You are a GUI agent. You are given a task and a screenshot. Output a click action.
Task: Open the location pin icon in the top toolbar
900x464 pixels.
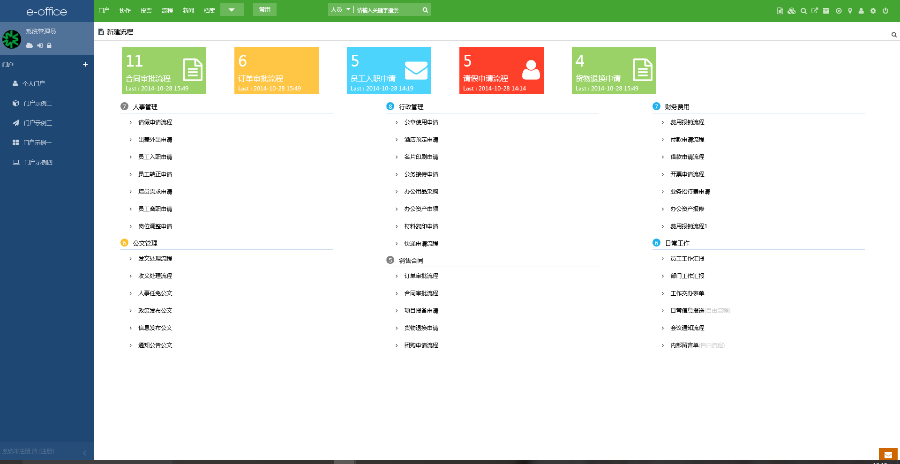pyautogui.click(x=850, y=11)
